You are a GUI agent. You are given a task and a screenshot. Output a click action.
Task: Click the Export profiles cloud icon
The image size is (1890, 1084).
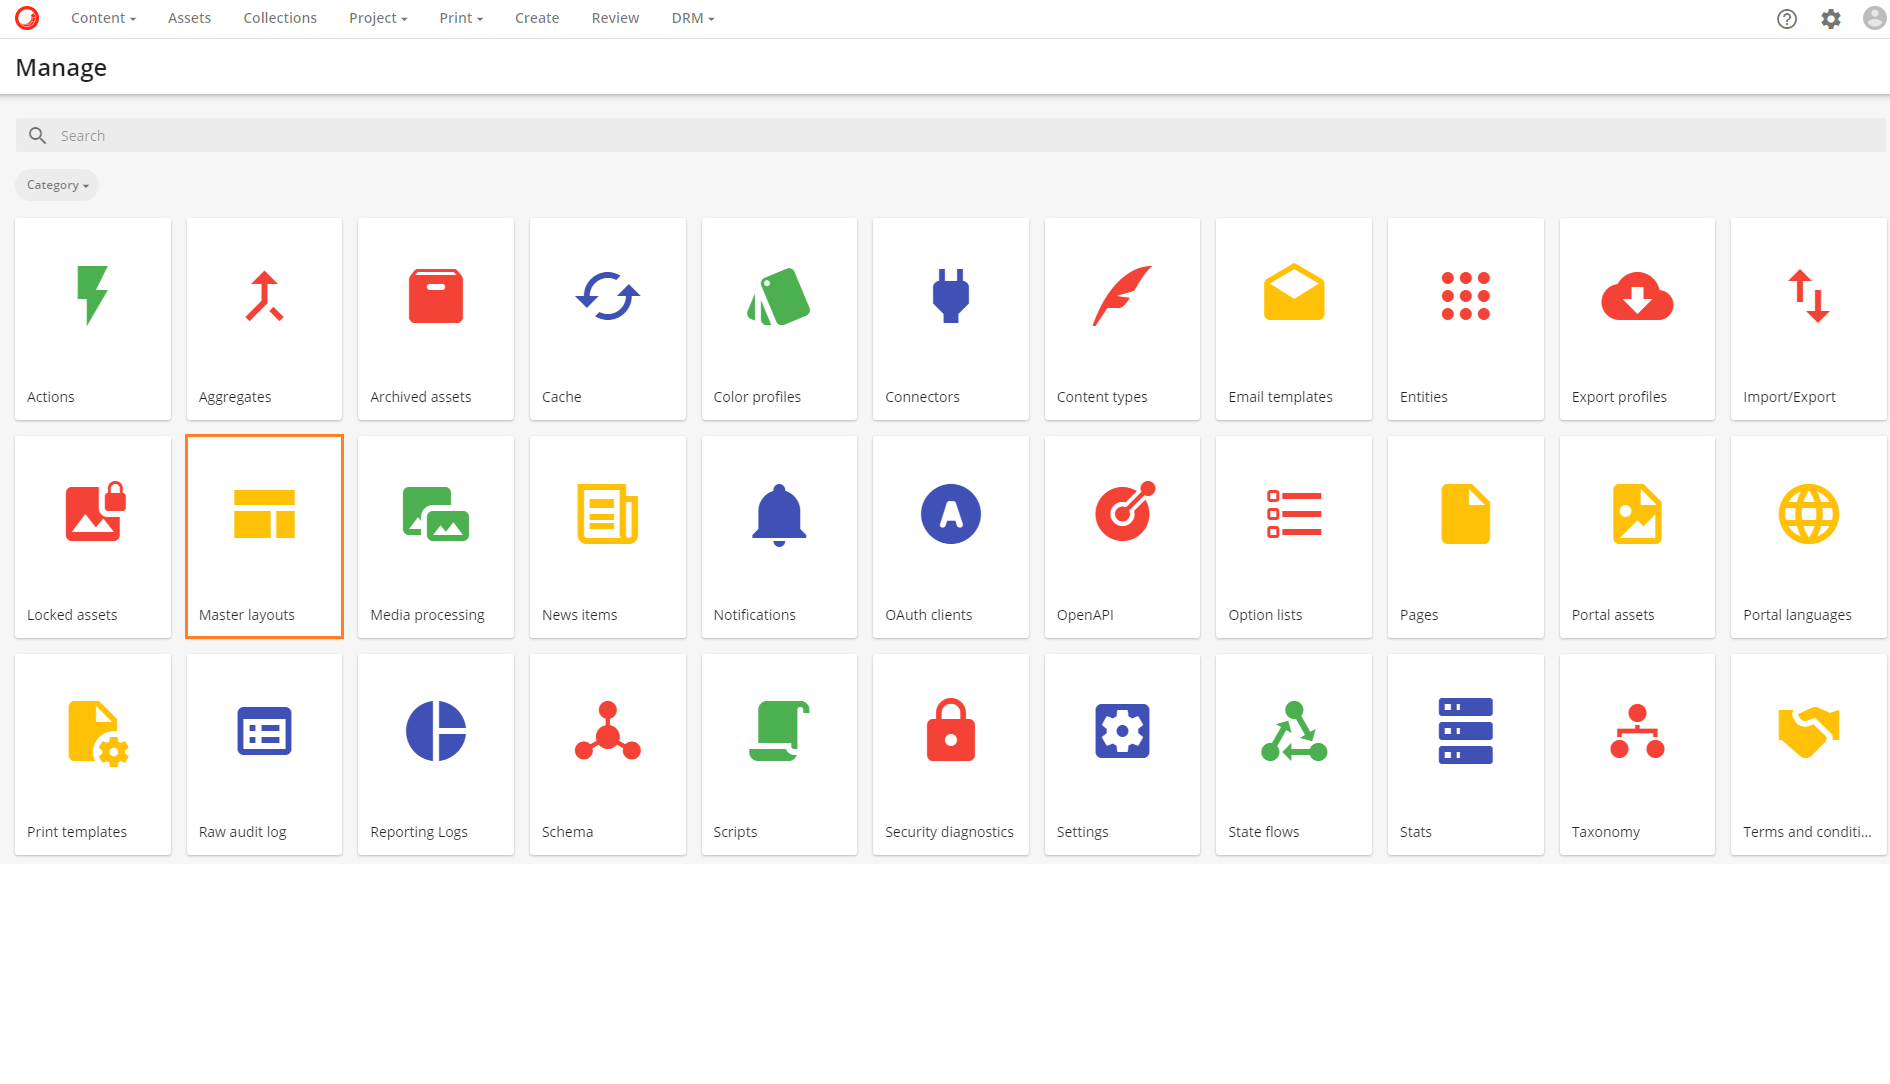(x=1636, y=296)
